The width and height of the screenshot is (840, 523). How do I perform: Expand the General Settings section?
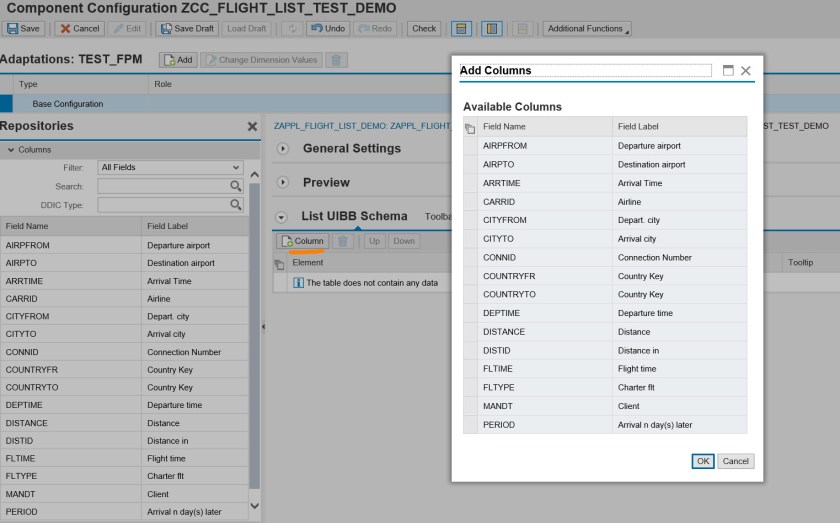coord(282,149)
